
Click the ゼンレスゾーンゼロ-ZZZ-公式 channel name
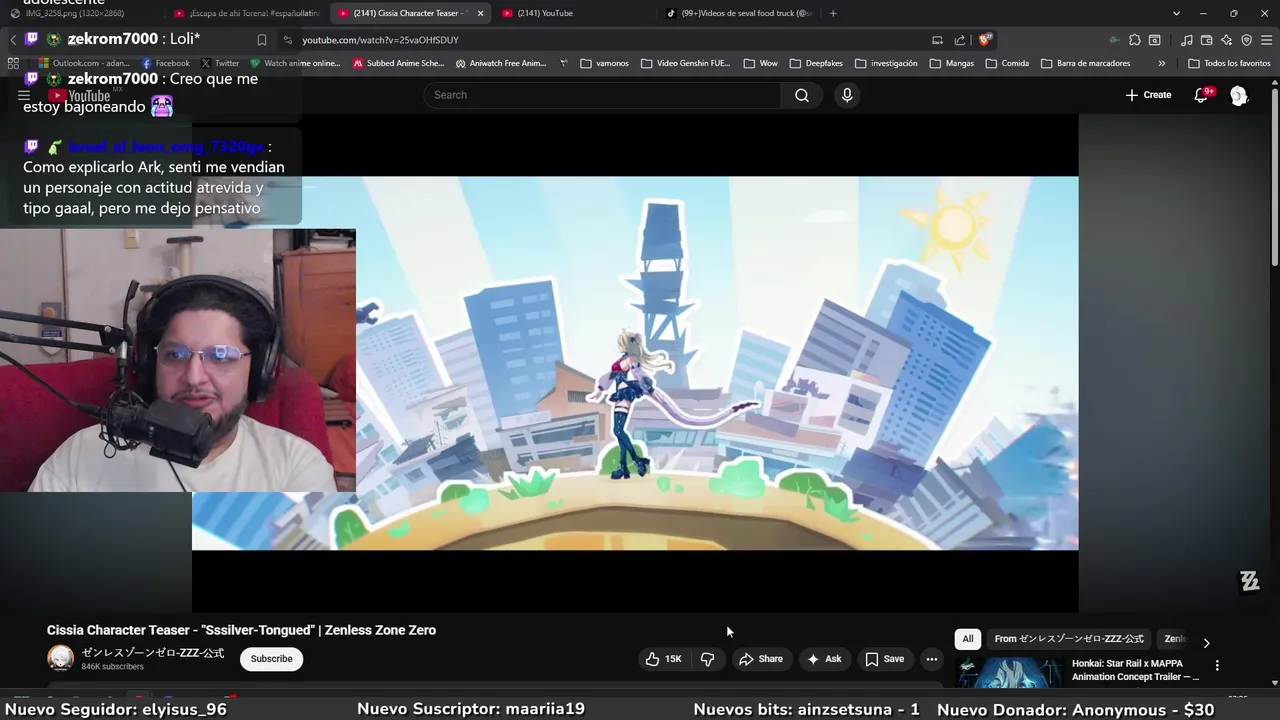pyautogui.click(x=153, y=653)
